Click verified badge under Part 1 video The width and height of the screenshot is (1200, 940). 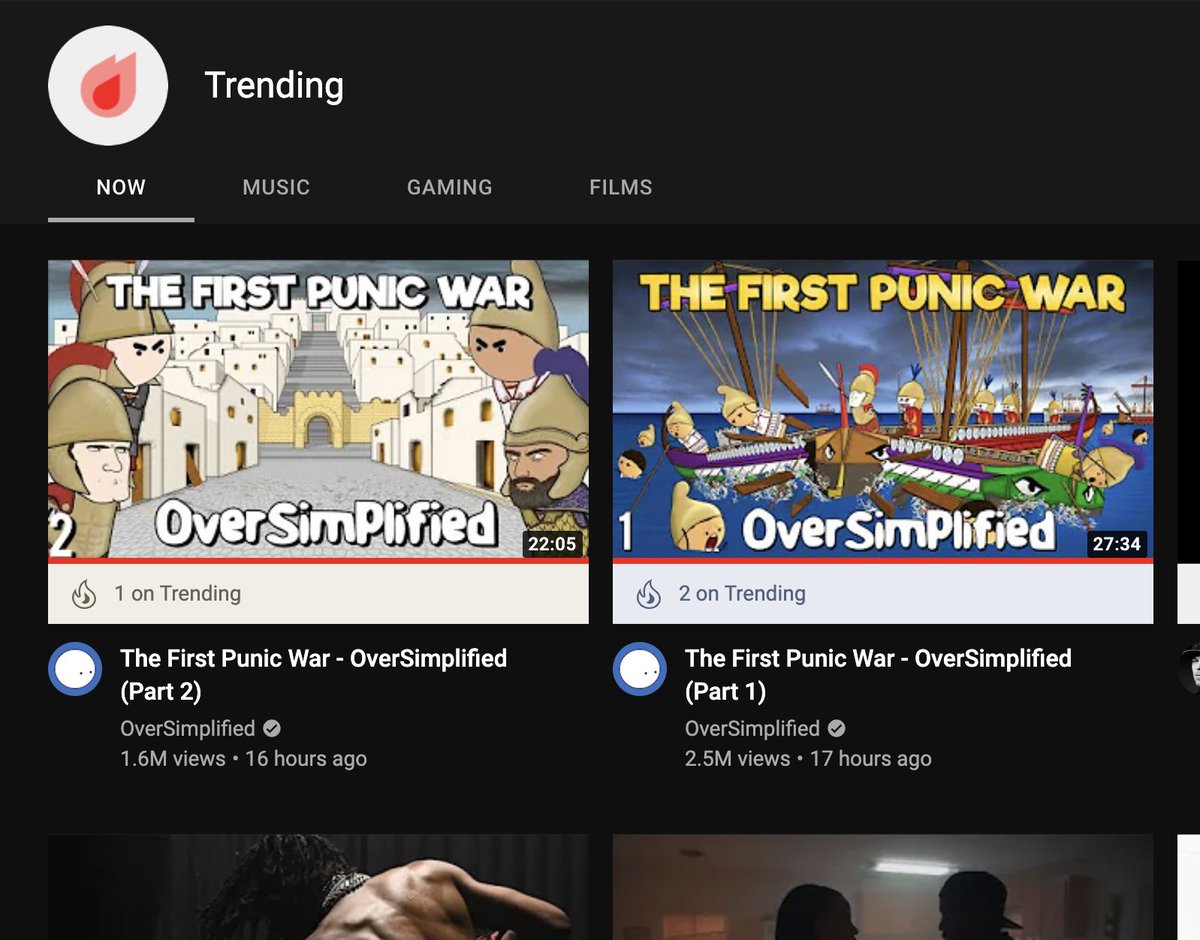(x=837, y=728)
